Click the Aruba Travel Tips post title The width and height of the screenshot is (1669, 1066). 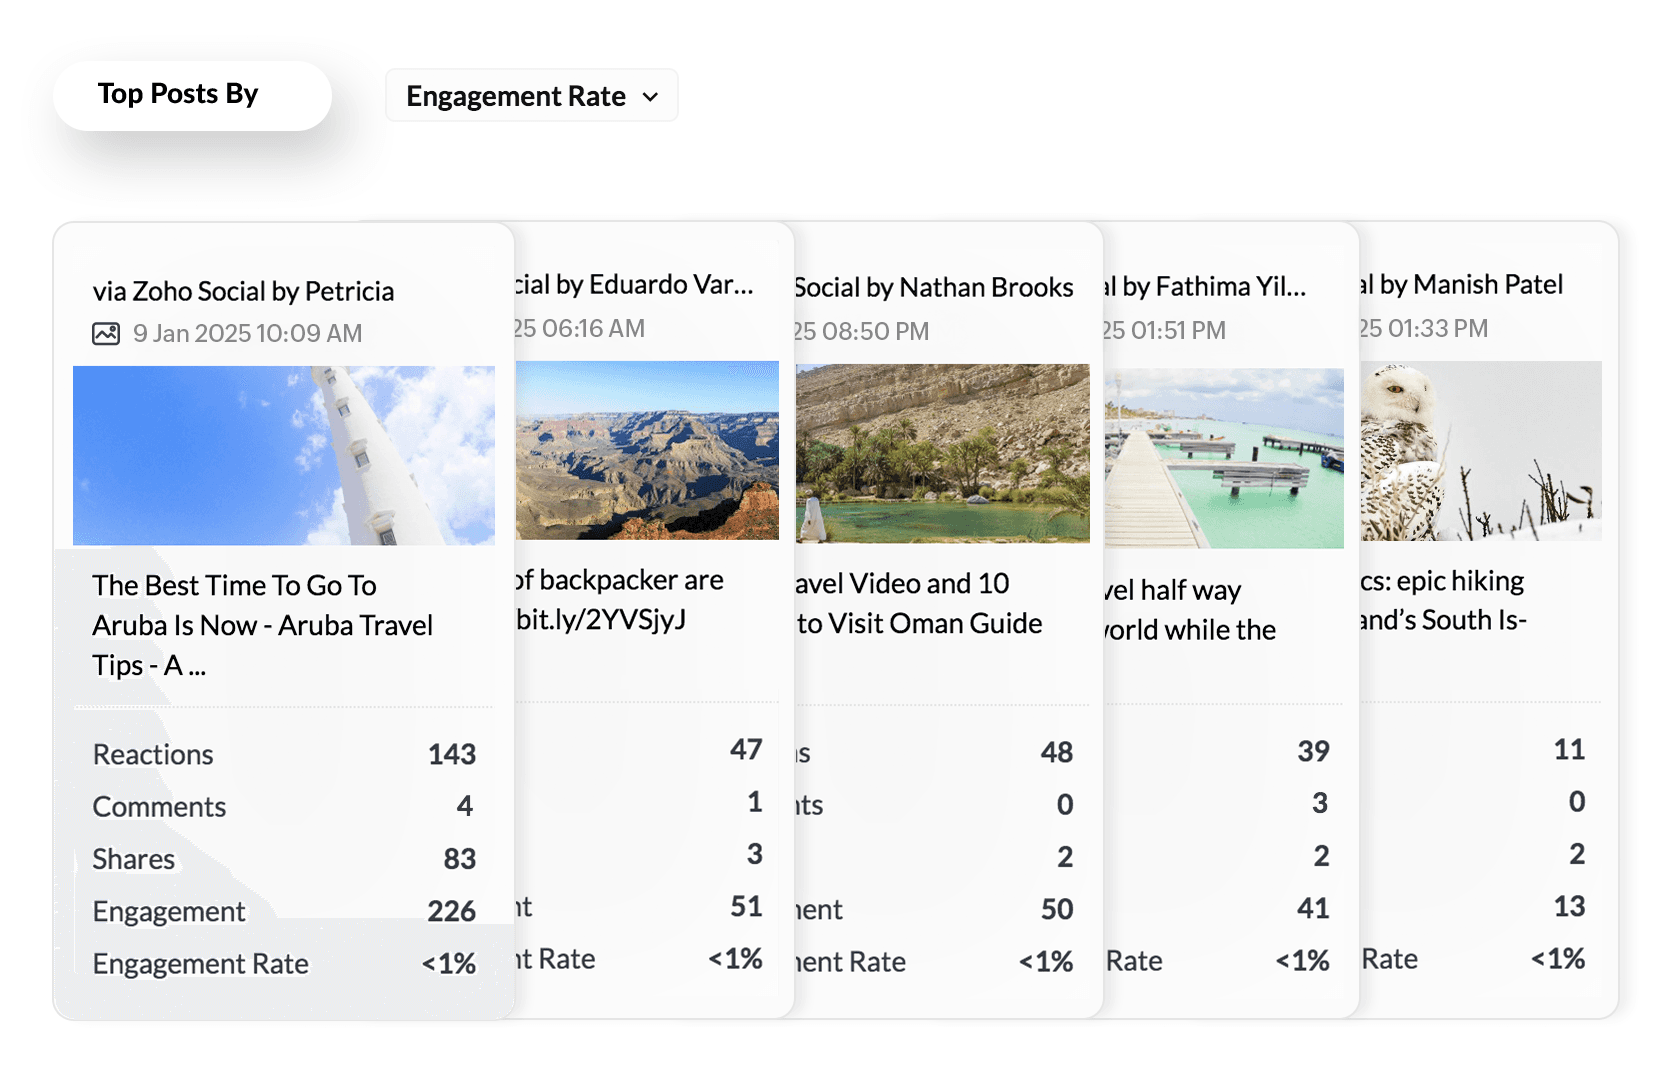point(262,625)
